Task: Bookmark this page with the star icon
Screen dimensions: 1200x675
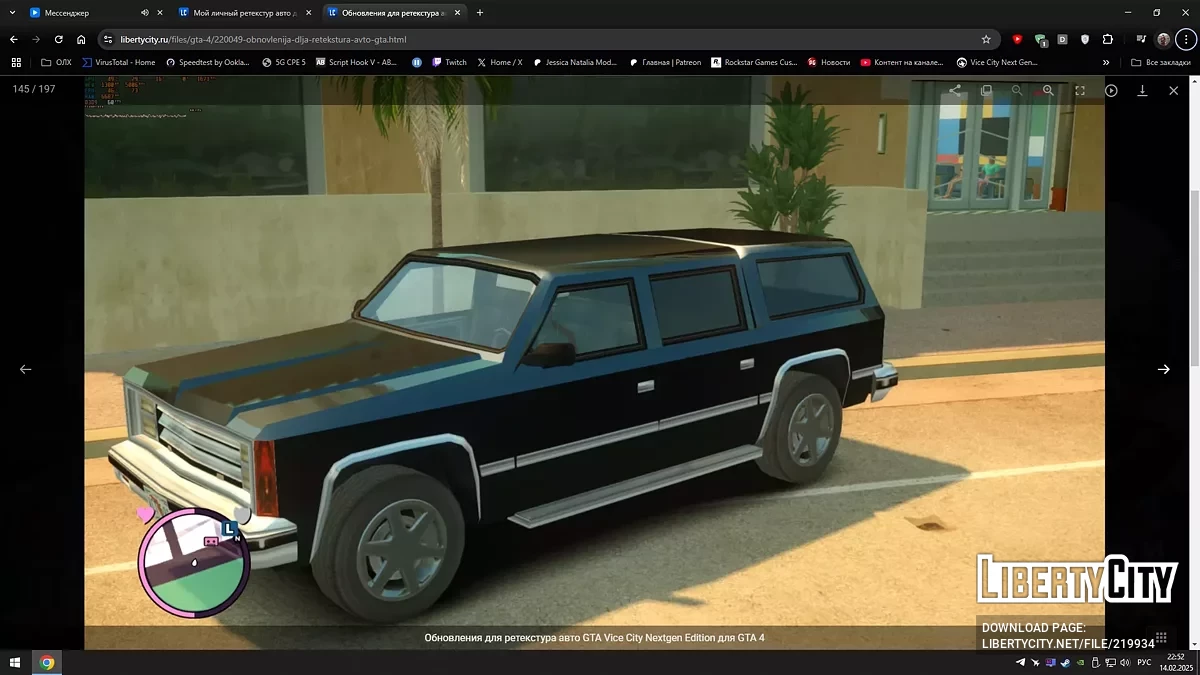Action: [x=986, y=39]
